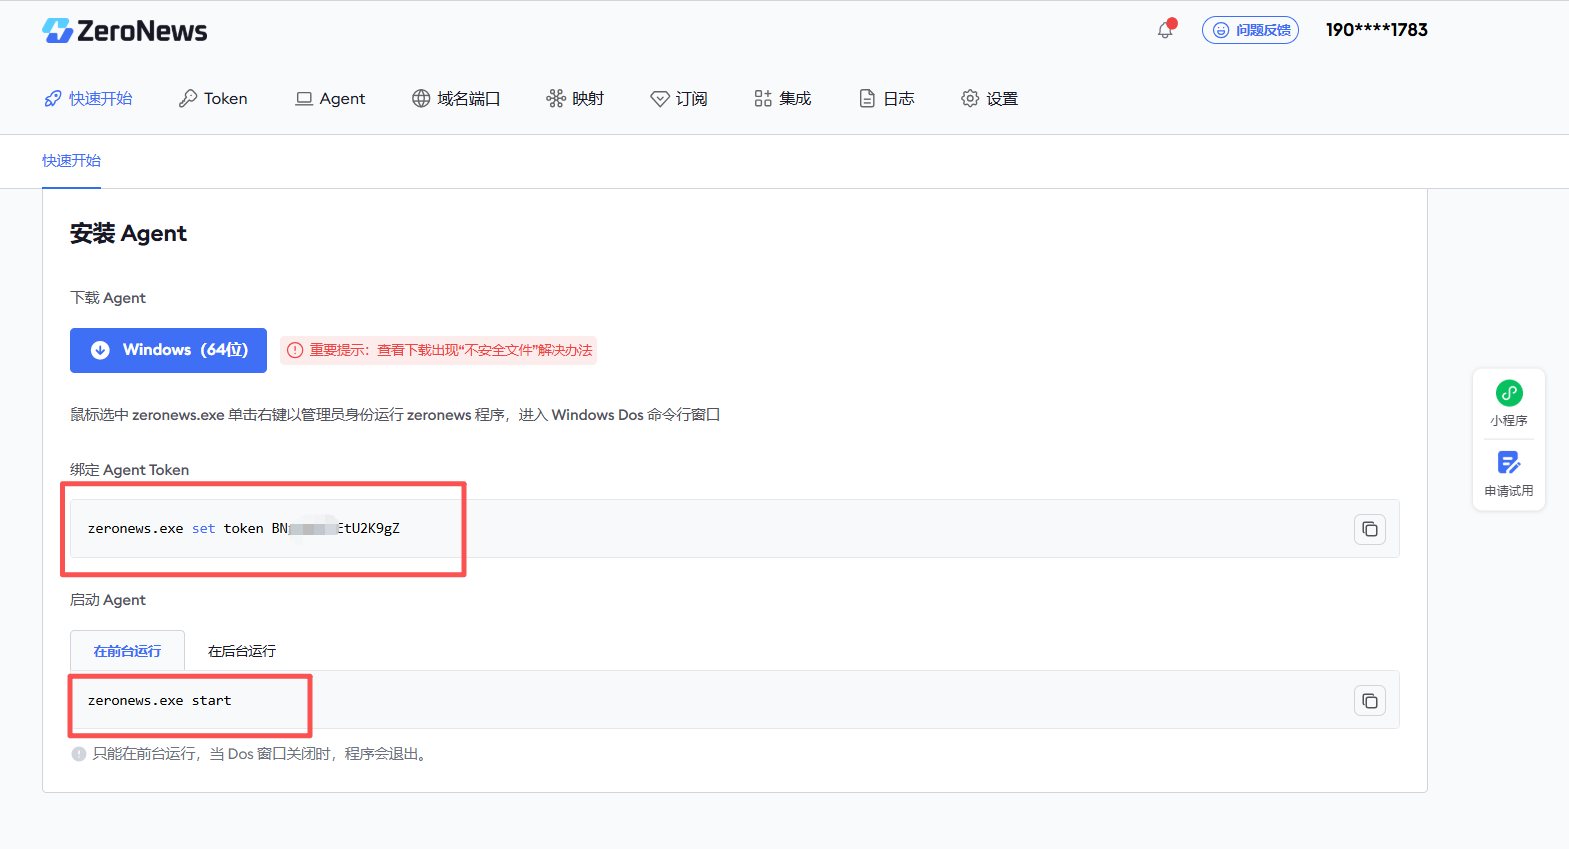Image resolution: width=1569 pixels, height=849 pixels.
Task: Switch to 在后台运行 tab
Action: (242, 651)
